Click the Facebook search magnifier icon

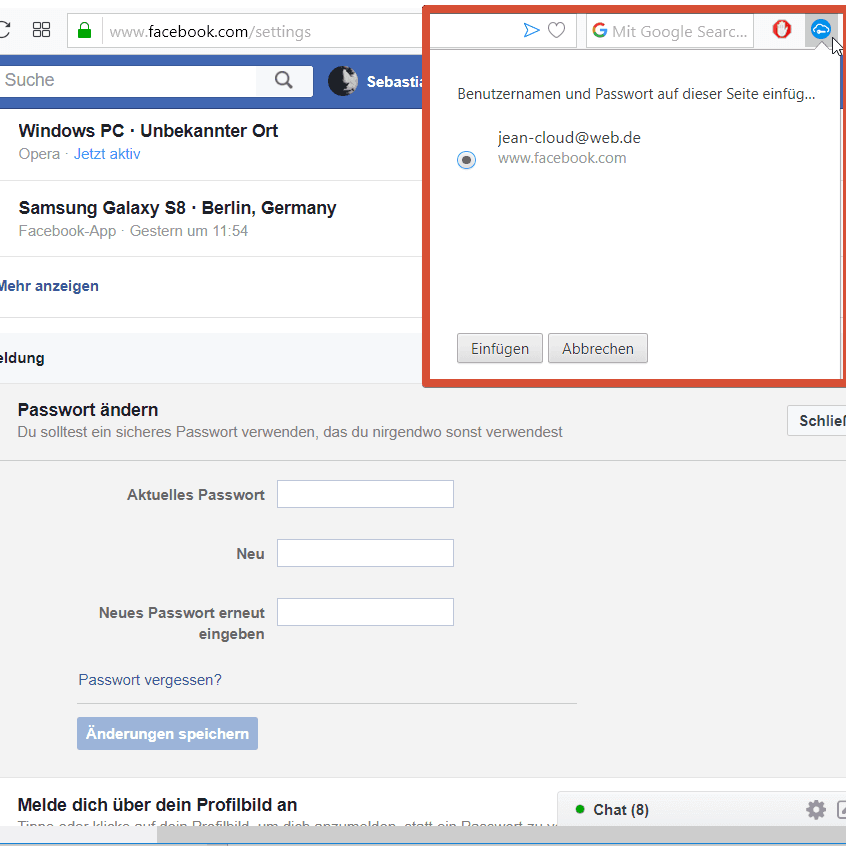(284, 80)
